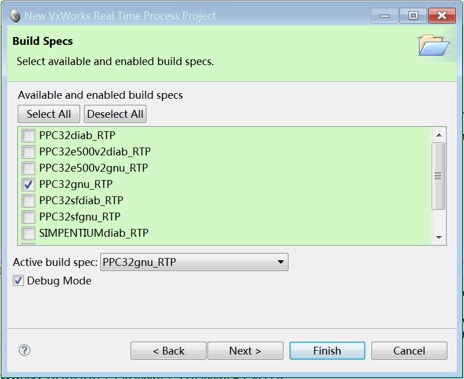The height and width of the screenshot is (379, 464).
Task: Click the Select All button
Action: coord(49,114)
